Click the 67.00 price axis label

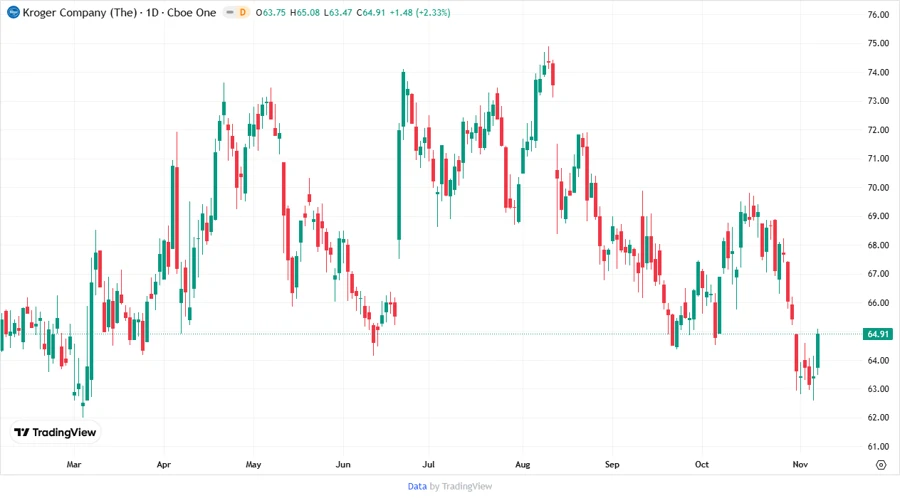pos(878,274)
